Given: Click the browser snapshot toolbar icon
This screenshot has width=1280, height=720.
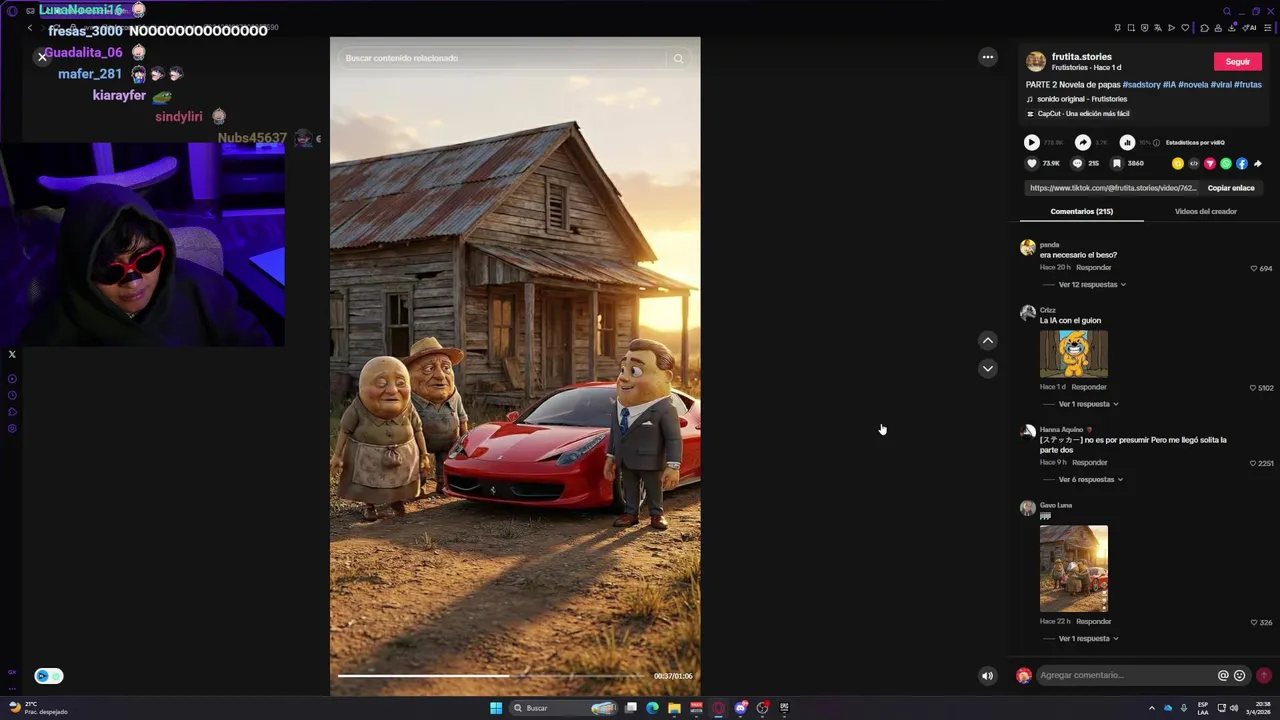Looking at the screenshot, I should pyautogui.click(x=1131, y=28).
